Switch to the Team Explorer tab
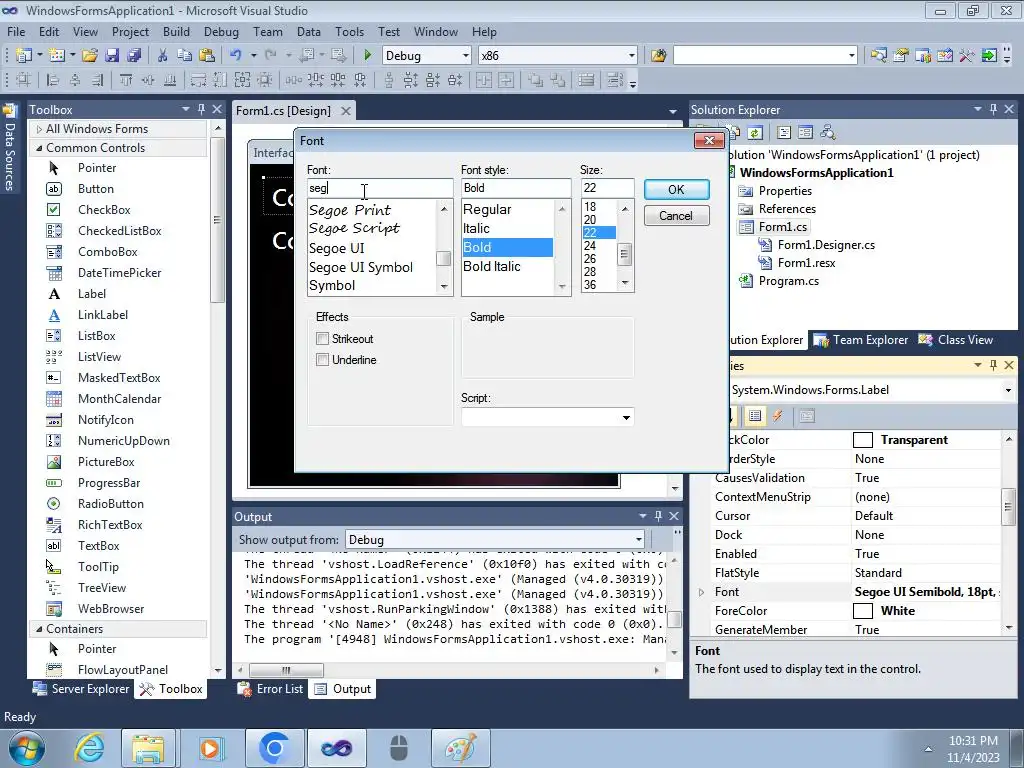The image size is (1024, 768). pyautogui.click(x=861, y=340)
